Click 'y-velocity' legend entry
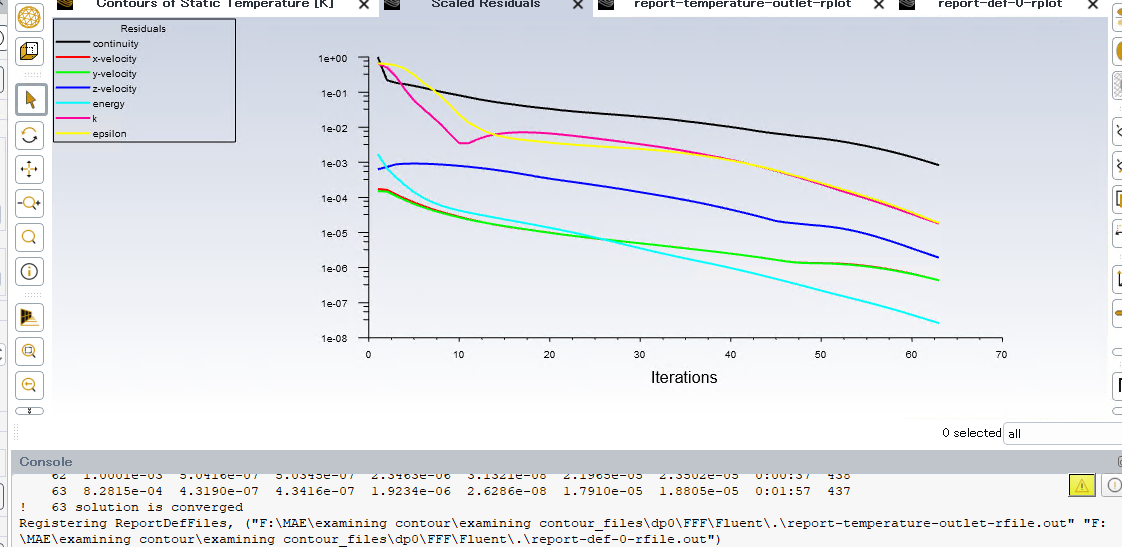1122x547 pixels. (x=114, y=74)
